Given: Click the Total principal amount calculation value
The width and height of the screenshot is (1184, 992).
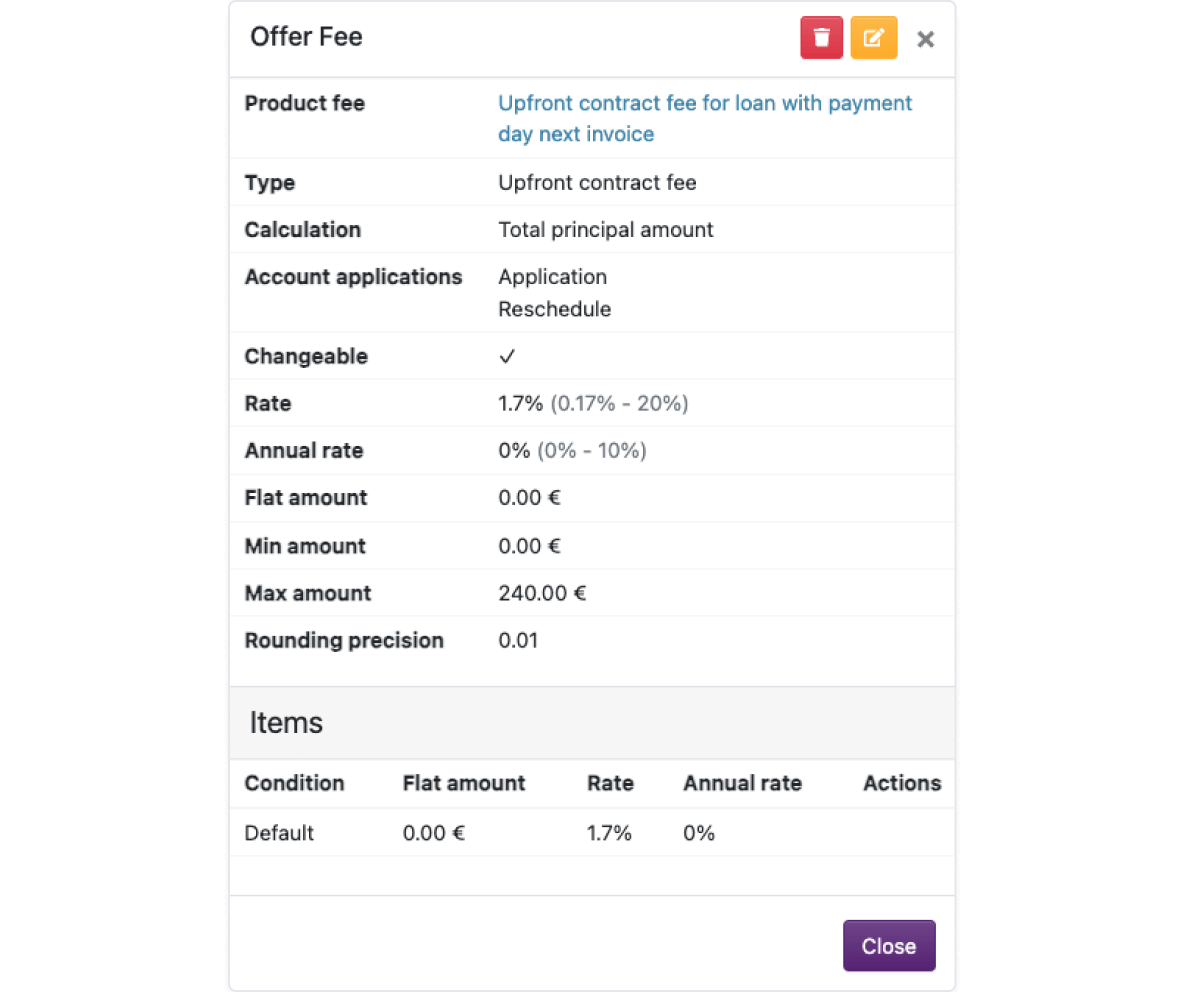Looking at the screenshot, I should [x=606, y=230].
